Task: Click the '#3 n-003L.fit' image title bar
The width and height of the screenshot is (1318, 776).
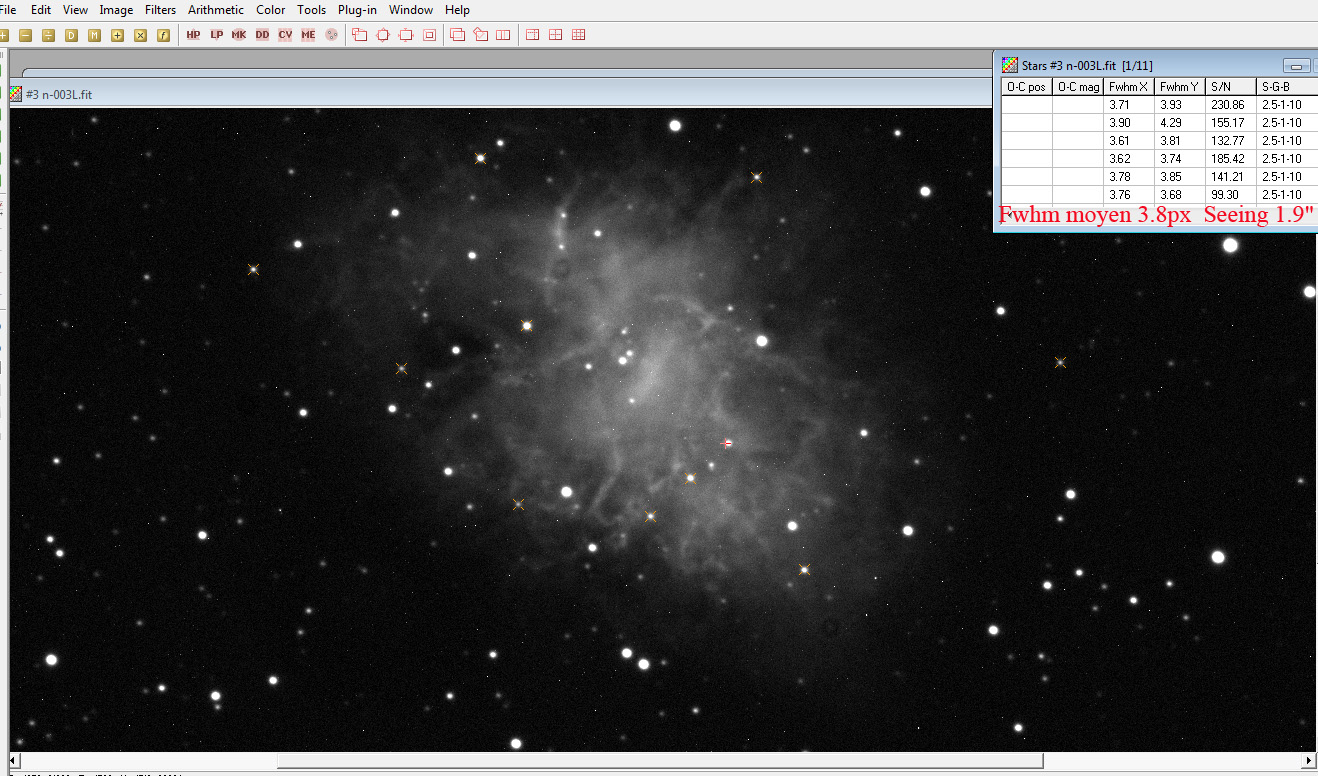Action: (500, 94)
